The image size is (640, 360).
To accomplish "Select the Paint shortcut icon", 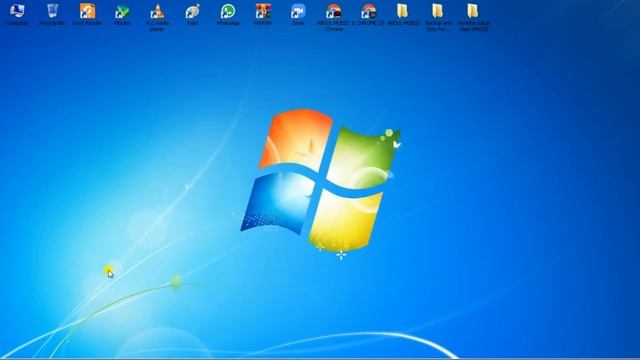I will pyautogui.click(x=192, y=11).
